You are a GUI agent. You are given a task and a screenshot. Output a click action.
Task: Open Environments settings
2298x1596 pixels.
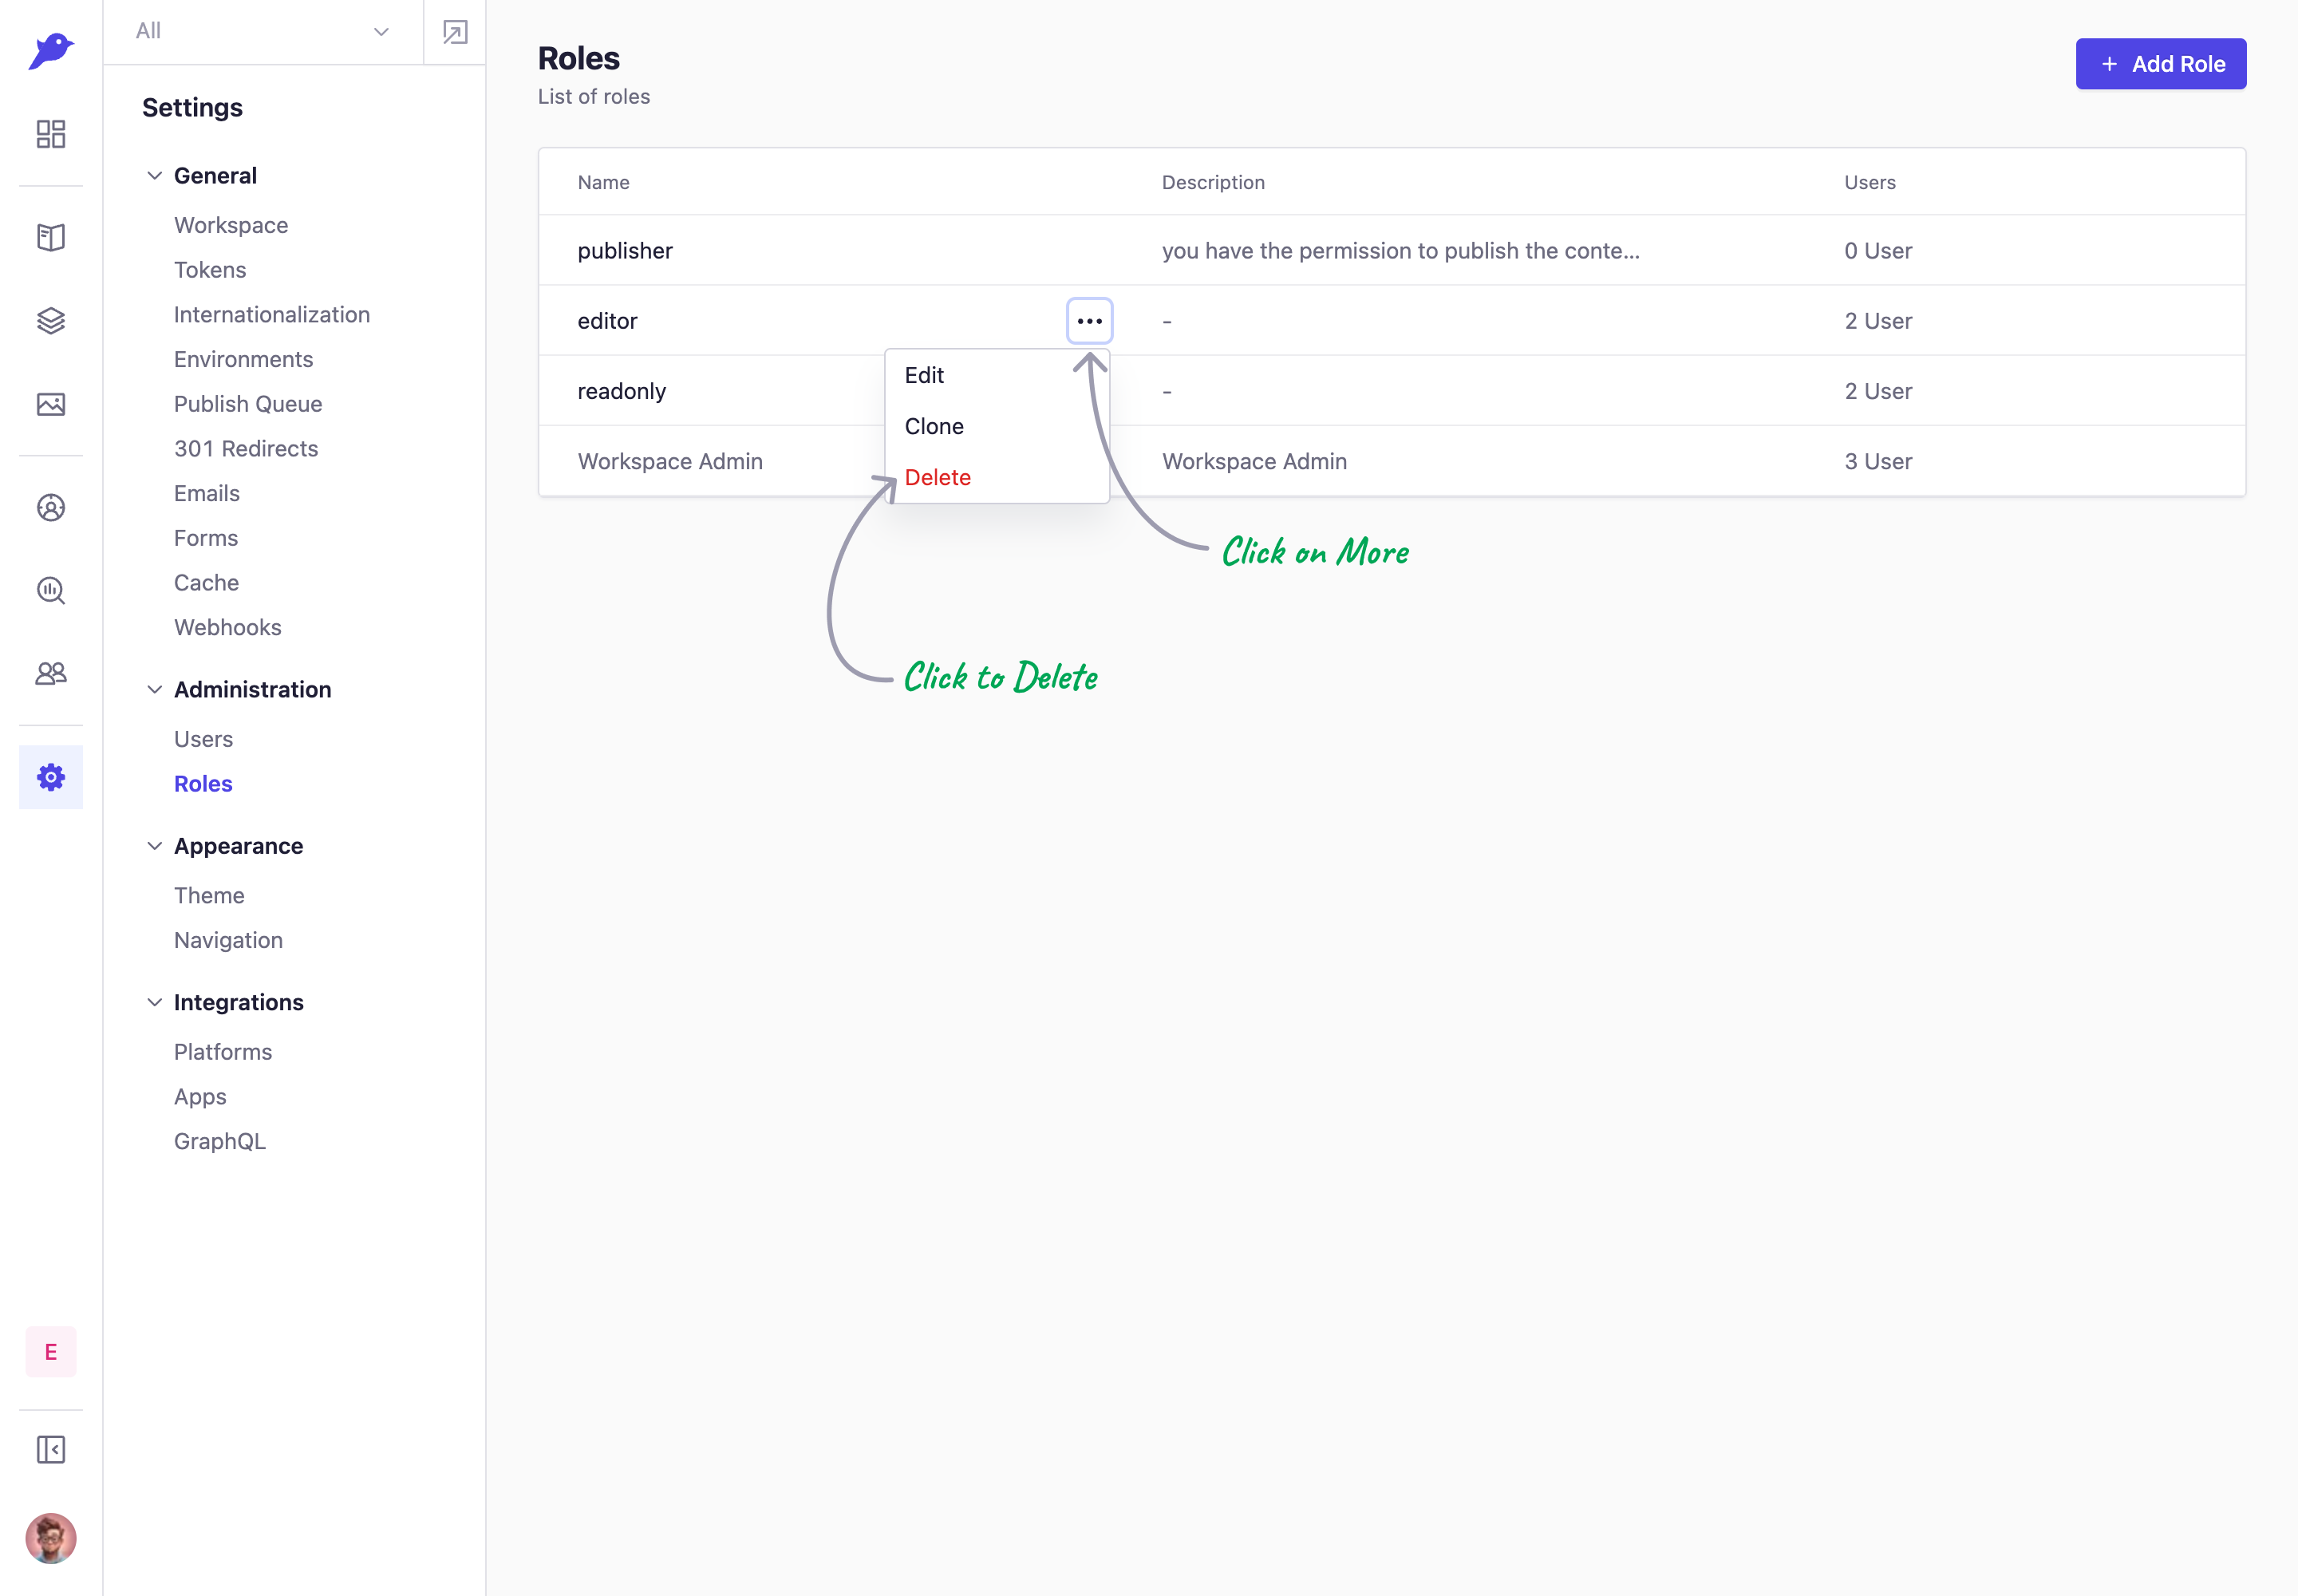pos(243,359)
